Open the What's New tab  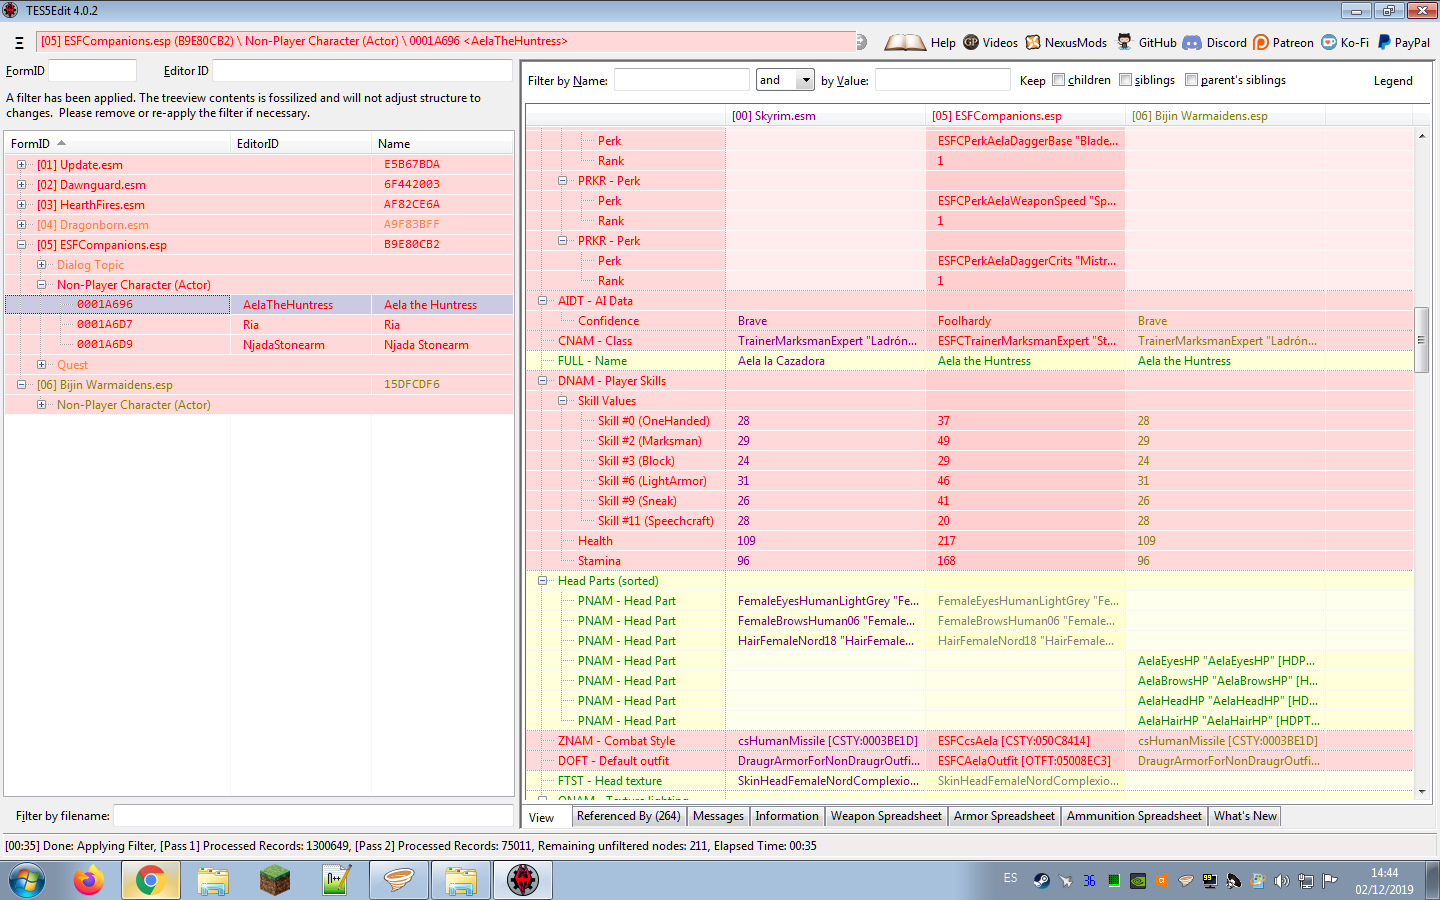coord(1245,816)
